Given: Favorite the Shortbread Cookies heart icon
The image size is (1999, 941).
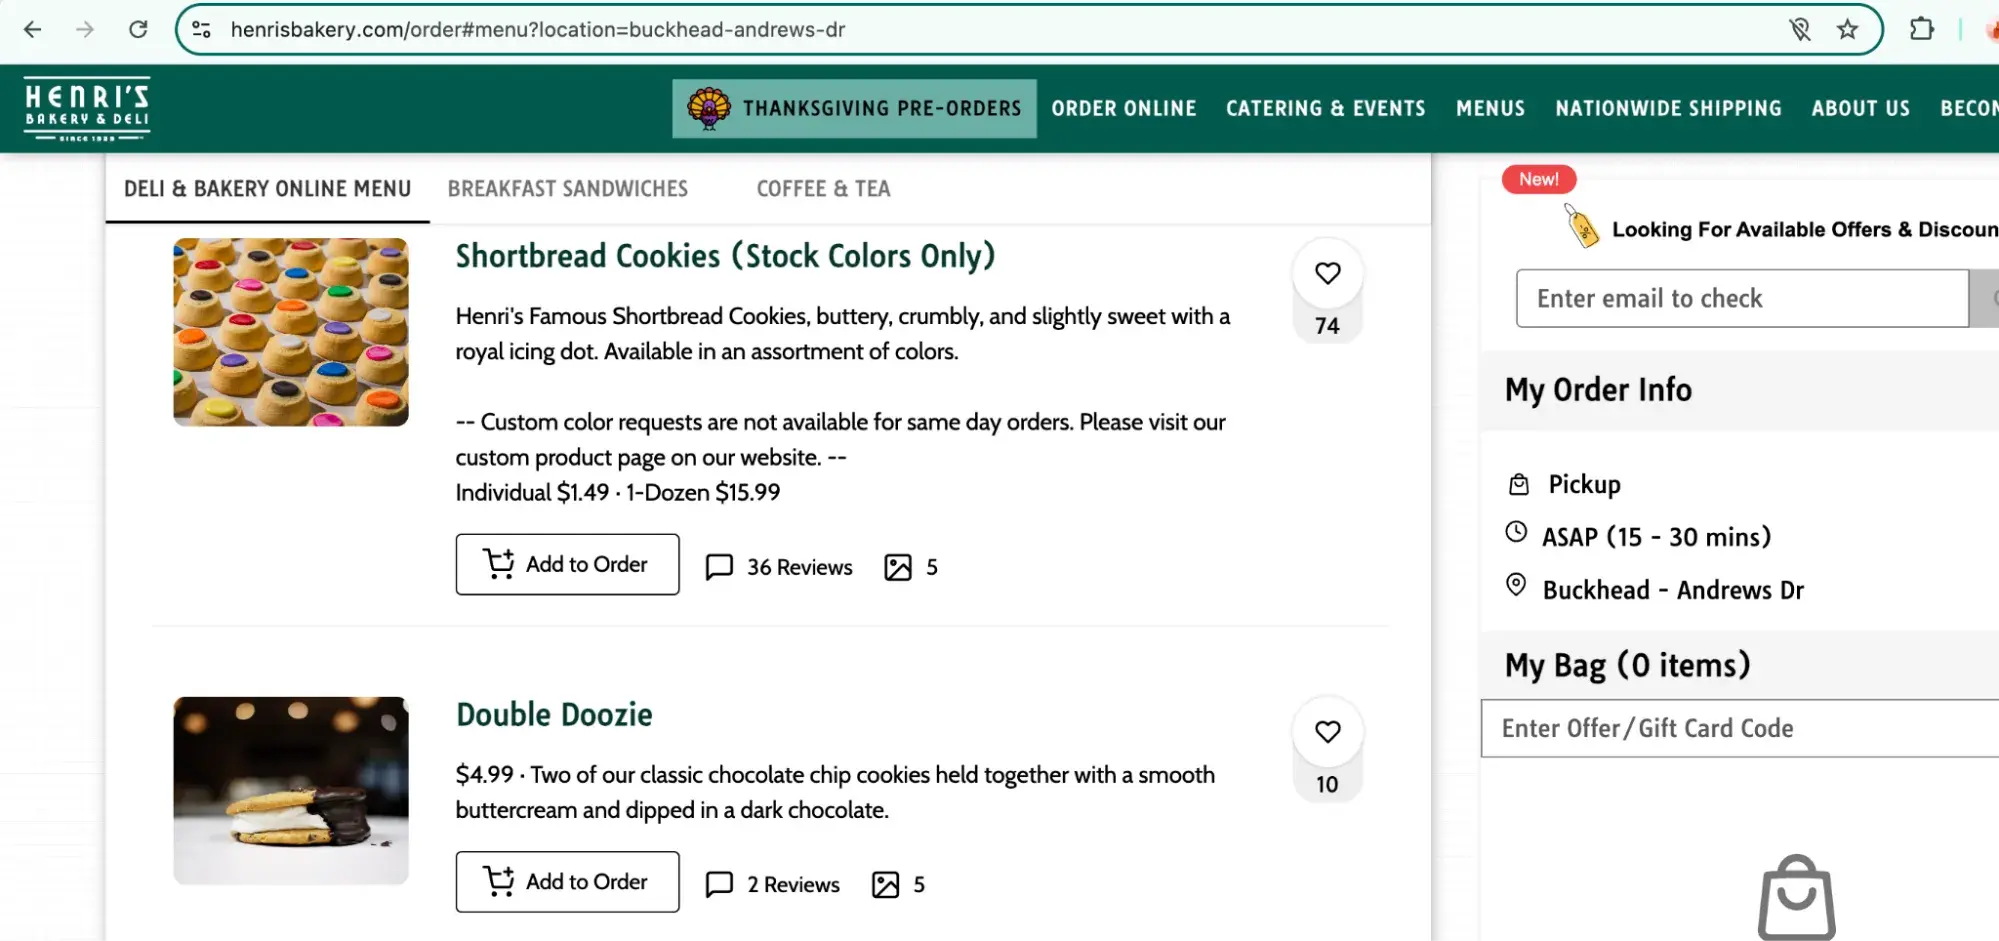Looking at the screenshot, I should pos(1327,273).
